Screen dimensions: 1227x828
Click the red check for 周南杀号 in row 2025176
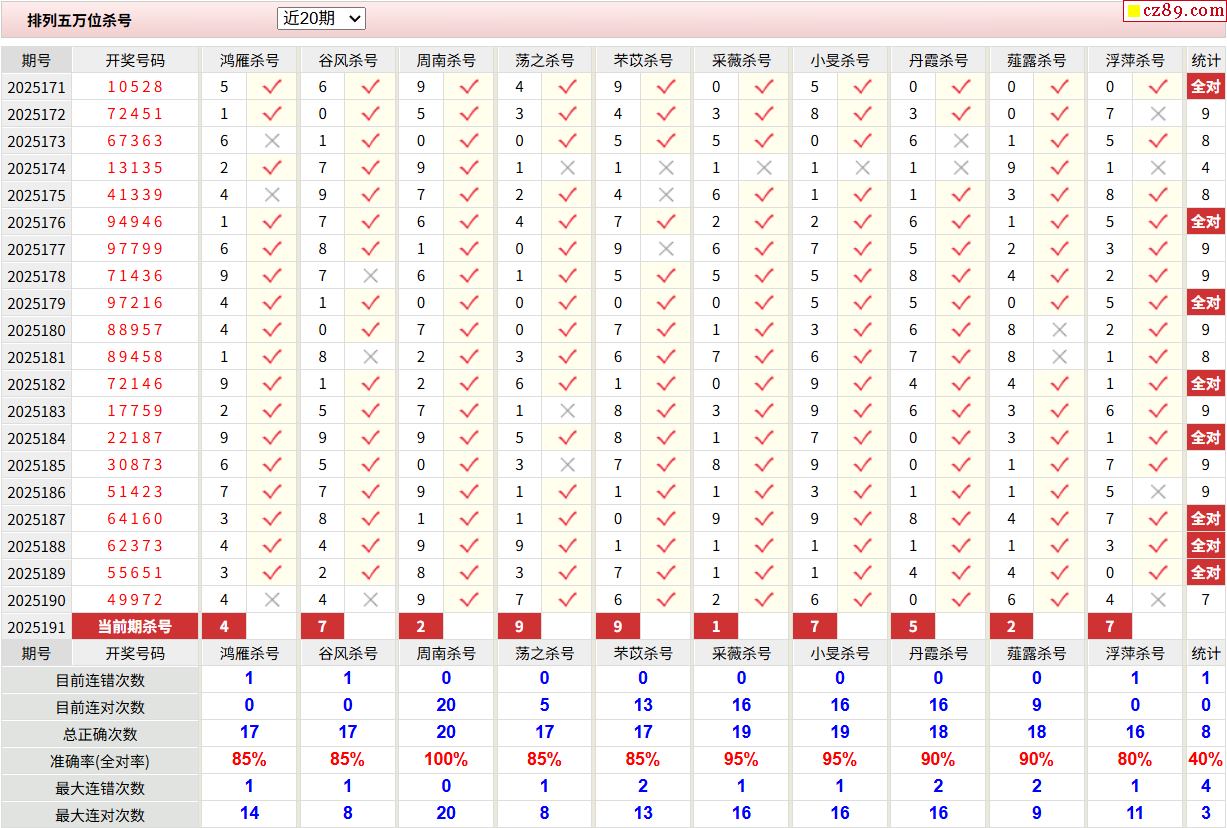click(469, 222)
